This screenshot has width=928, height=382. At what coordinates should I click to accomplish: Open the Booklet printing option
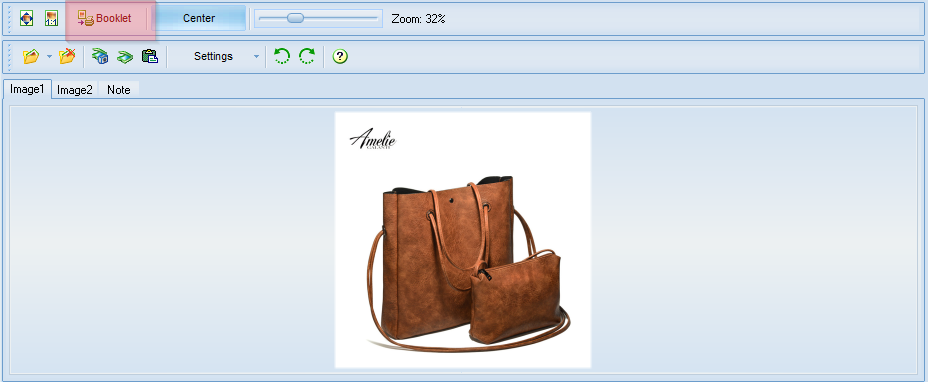105,18
